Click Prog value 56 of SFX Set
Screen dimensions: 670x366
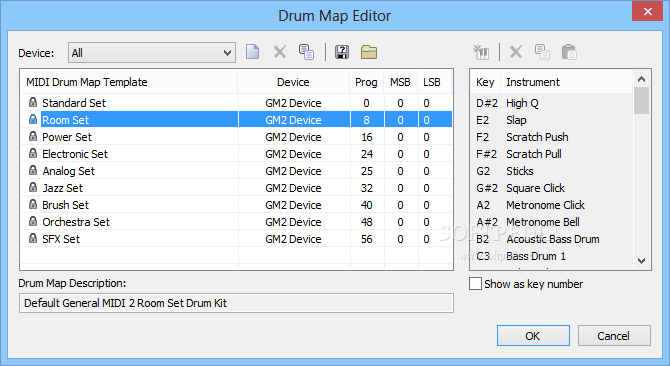367,239
